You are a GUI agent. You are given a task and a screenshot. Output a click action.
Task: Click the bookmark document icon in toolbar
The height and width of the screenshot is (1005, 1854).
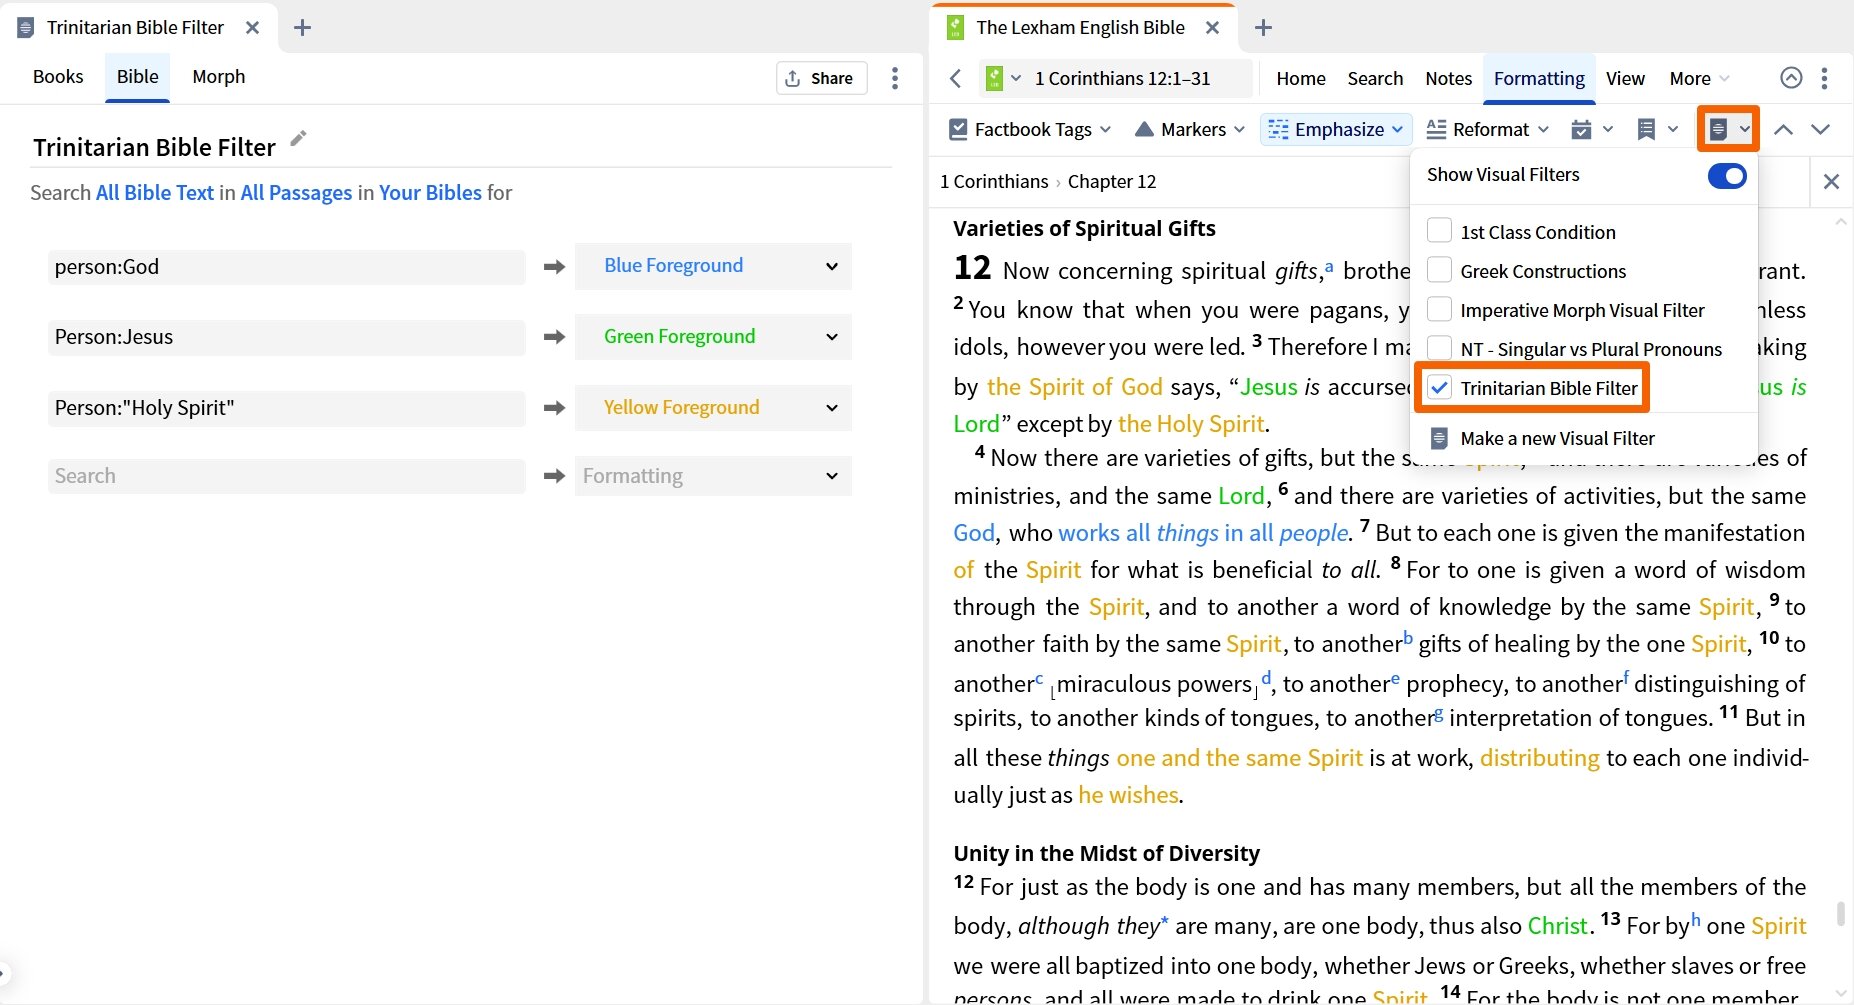(x=1646, y=129)
